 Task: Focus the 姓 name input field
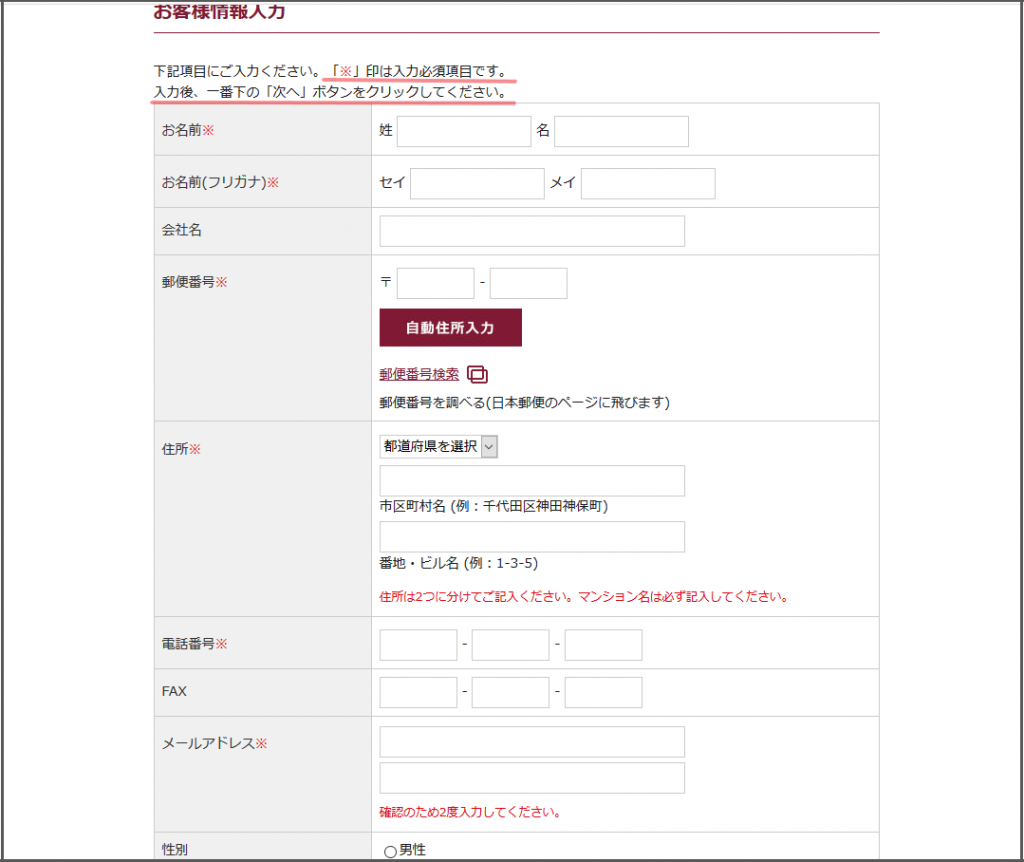[464, 131]
